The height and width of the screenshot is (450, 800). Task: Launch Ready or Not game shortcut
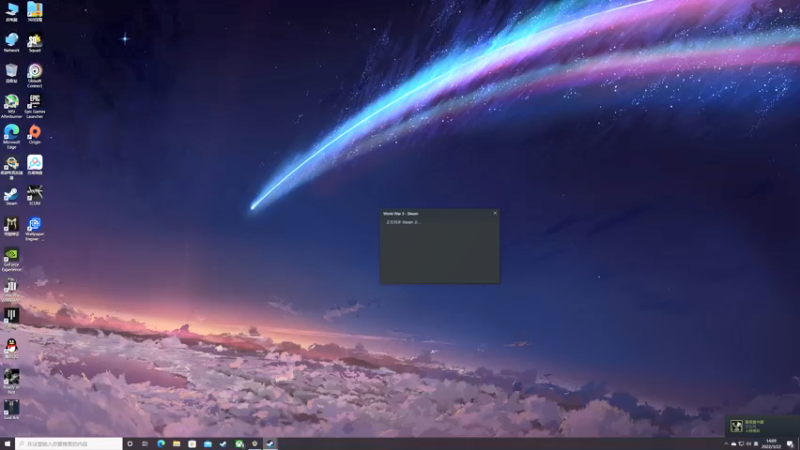pos(11,381)
